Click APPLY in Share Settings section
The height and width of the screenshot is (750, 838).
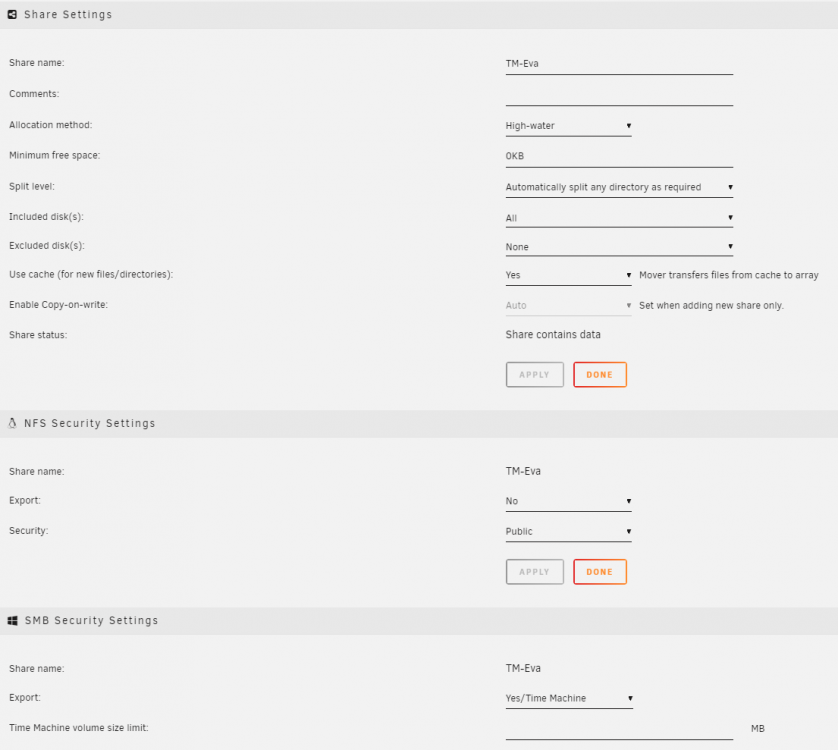(534, 375)
